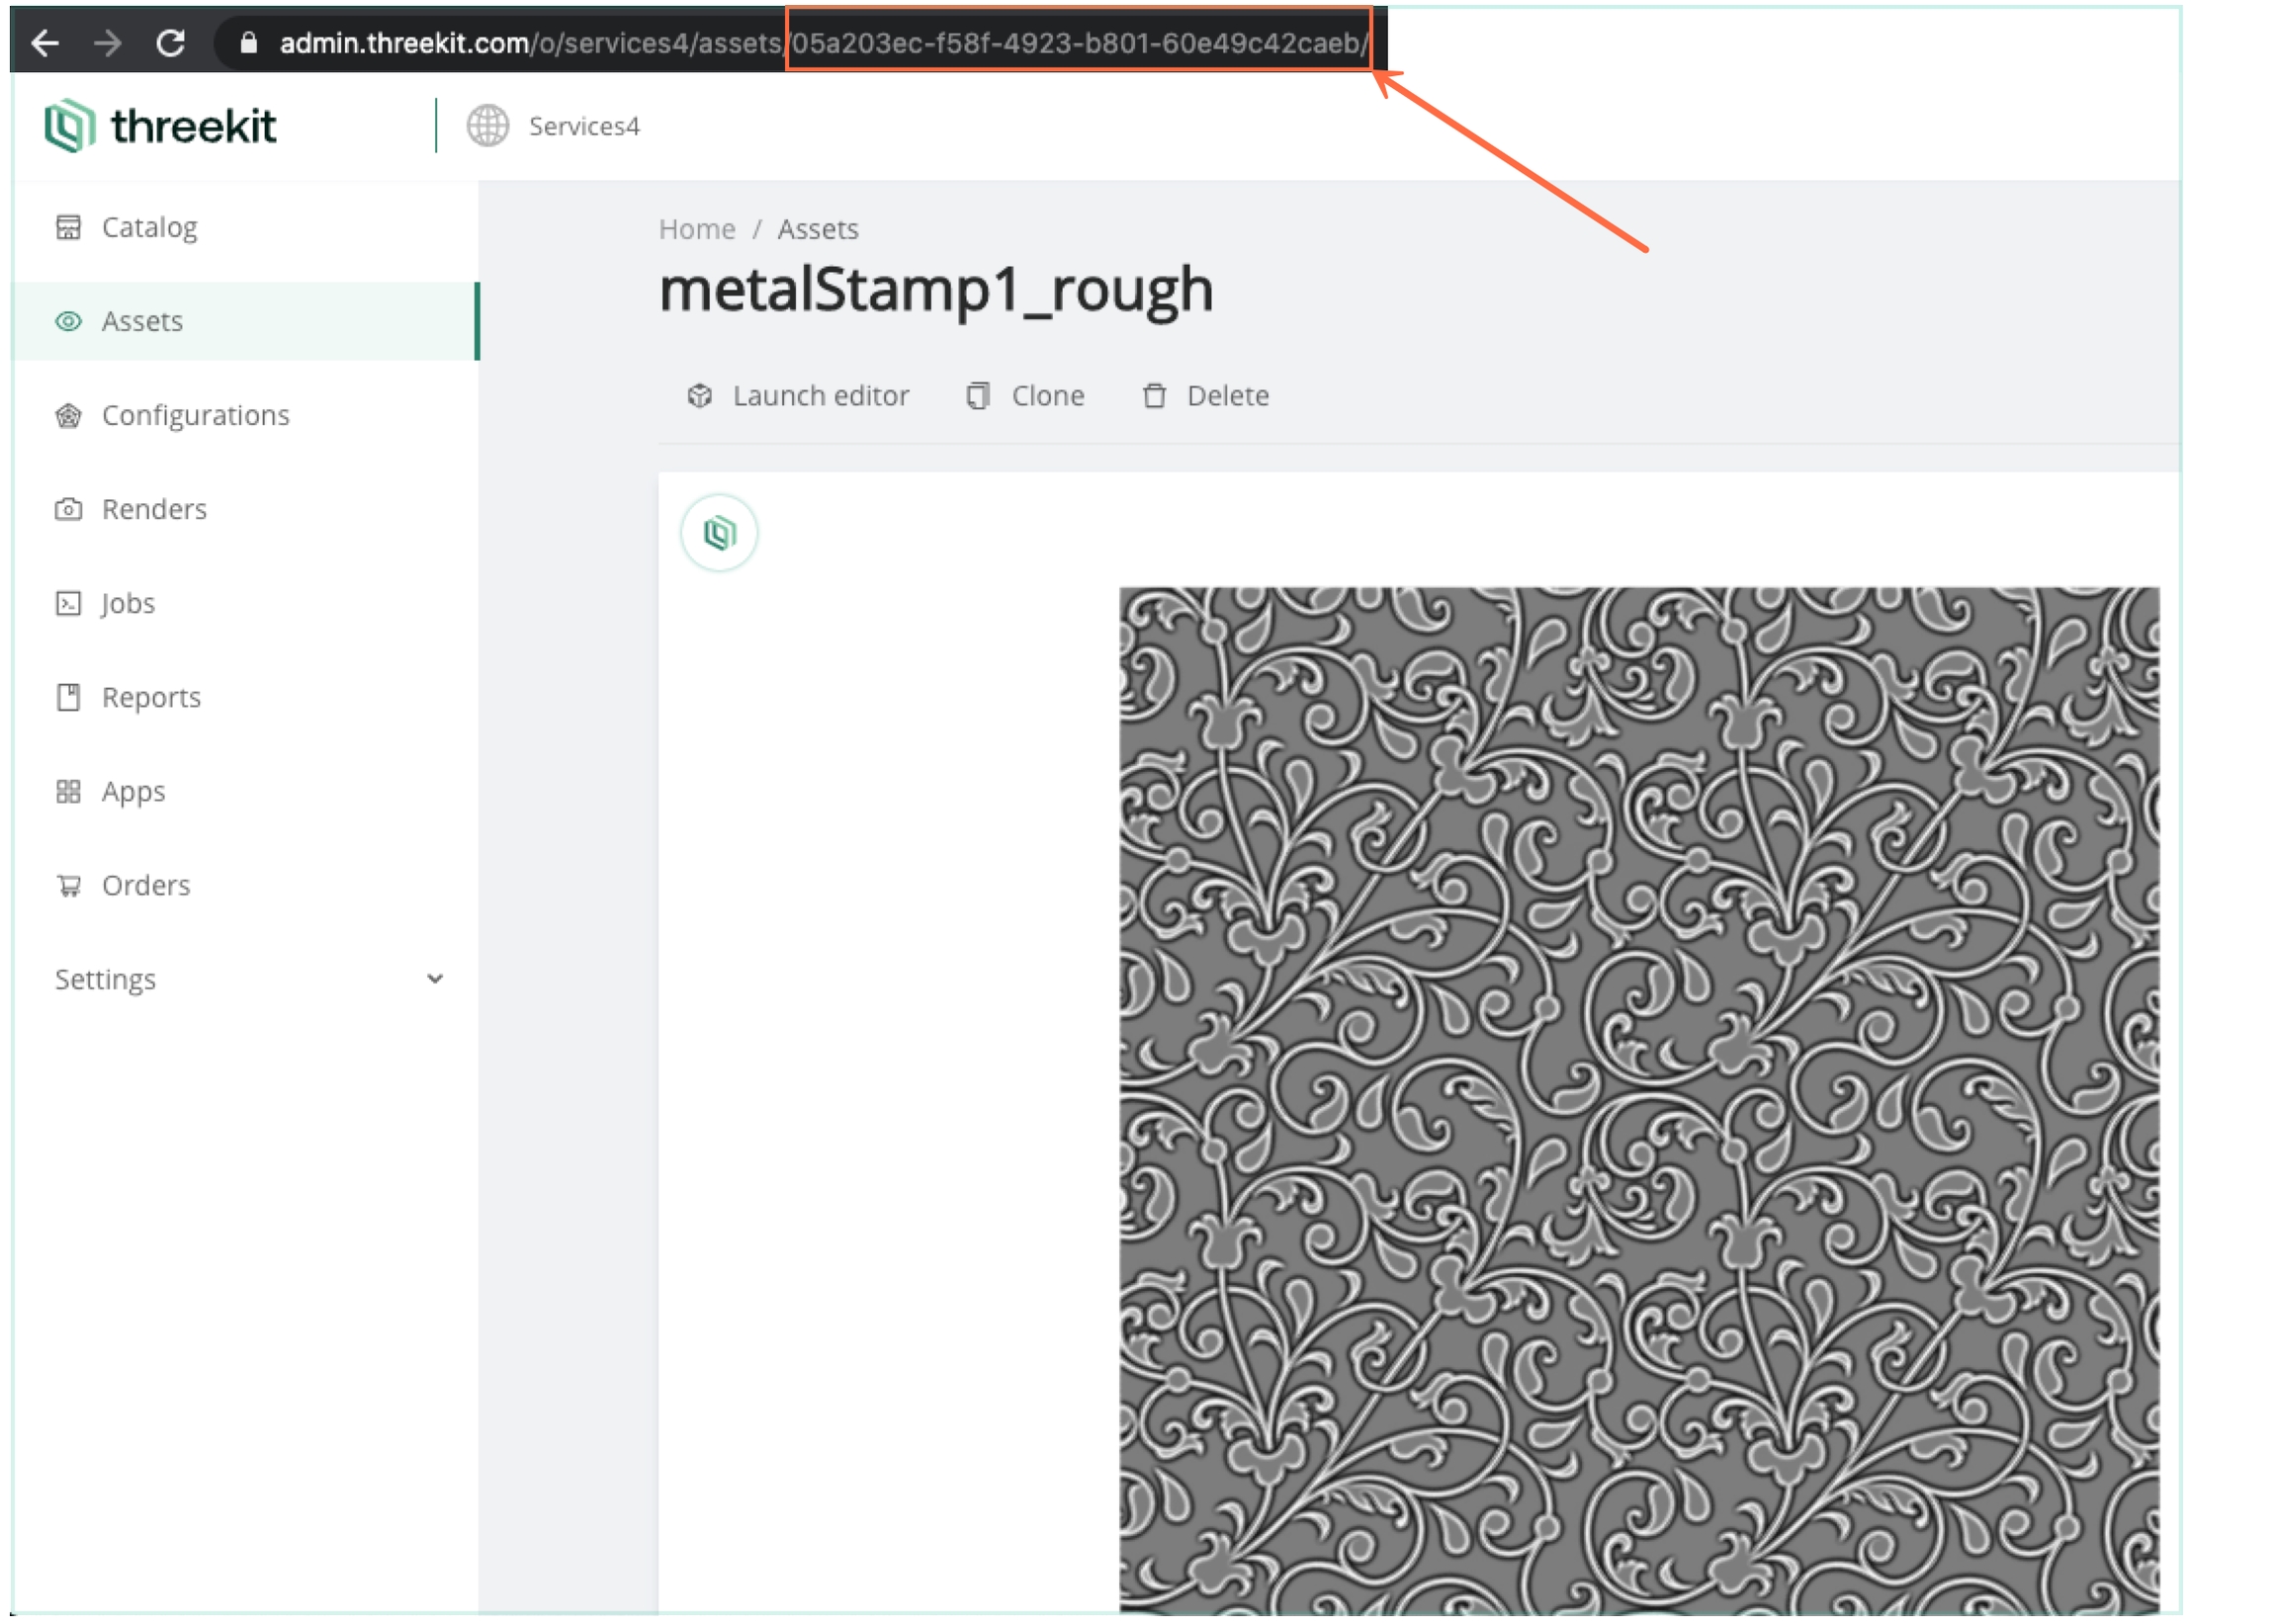This screenshot has width=2278, height=1624.
Task: Expand the Settings section chevron
Action: 435,979
